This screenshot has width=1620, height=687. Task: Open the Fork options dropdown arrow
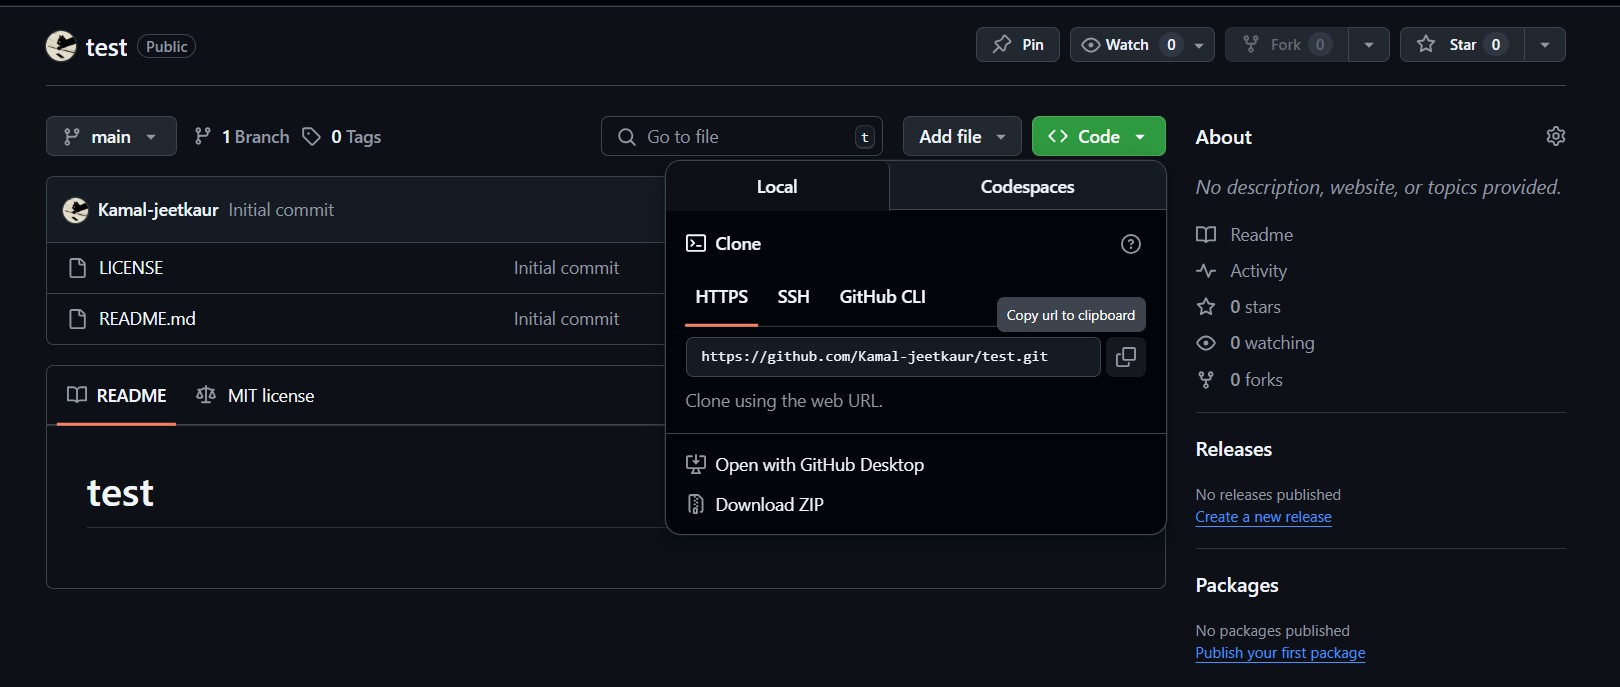point(1369,44)
